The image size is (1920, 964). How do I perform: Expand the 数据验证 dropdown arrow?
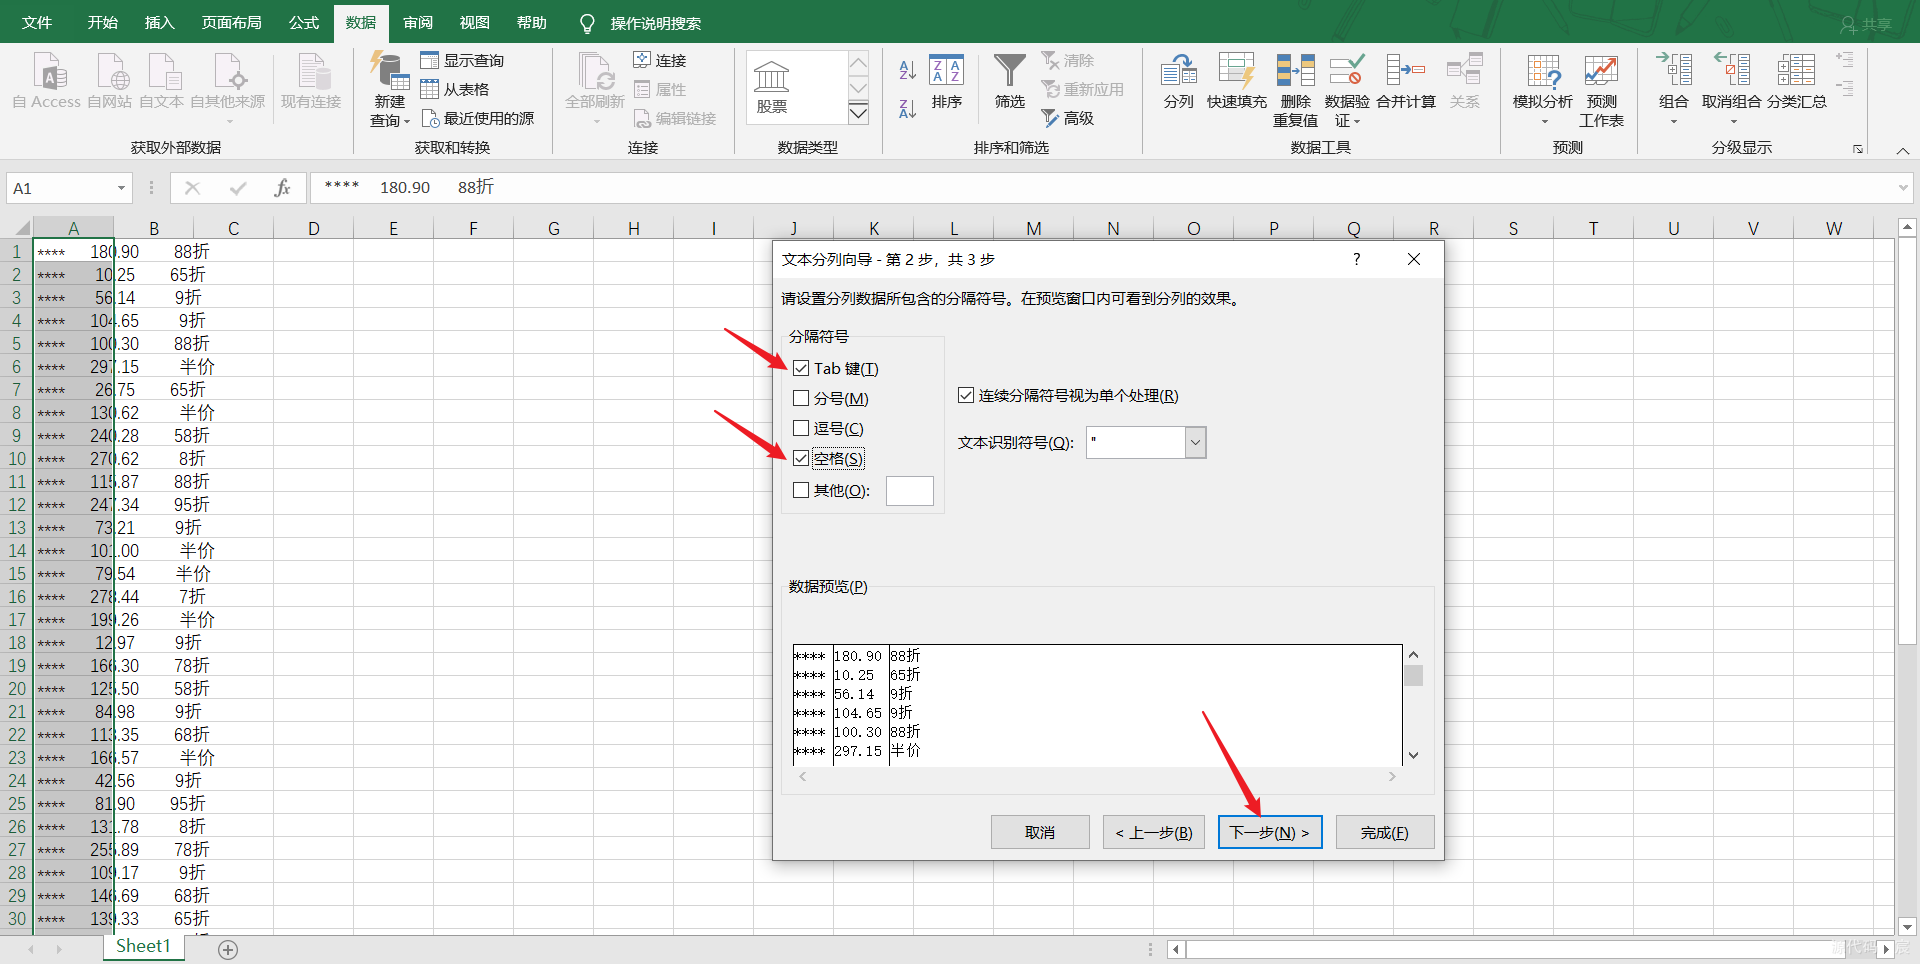1357,122
